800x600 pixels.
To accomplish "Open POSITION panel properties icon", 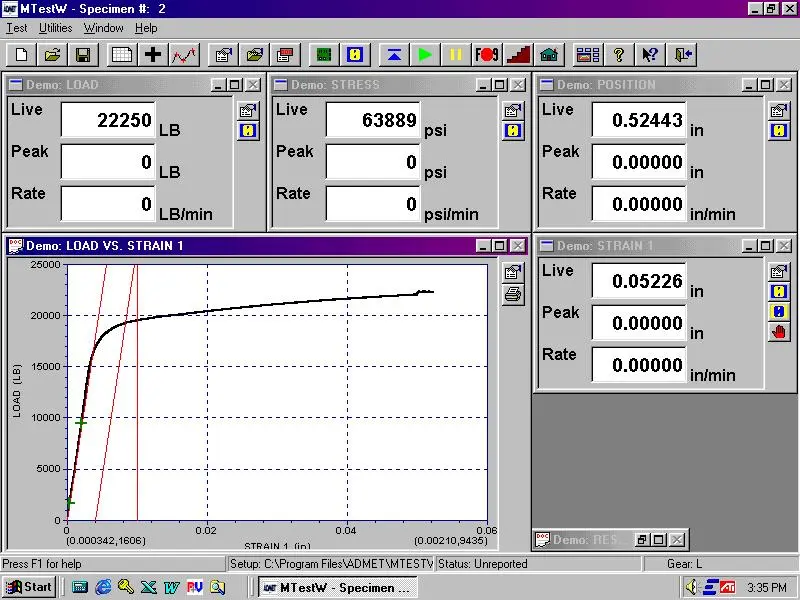I will click(779, 110).
